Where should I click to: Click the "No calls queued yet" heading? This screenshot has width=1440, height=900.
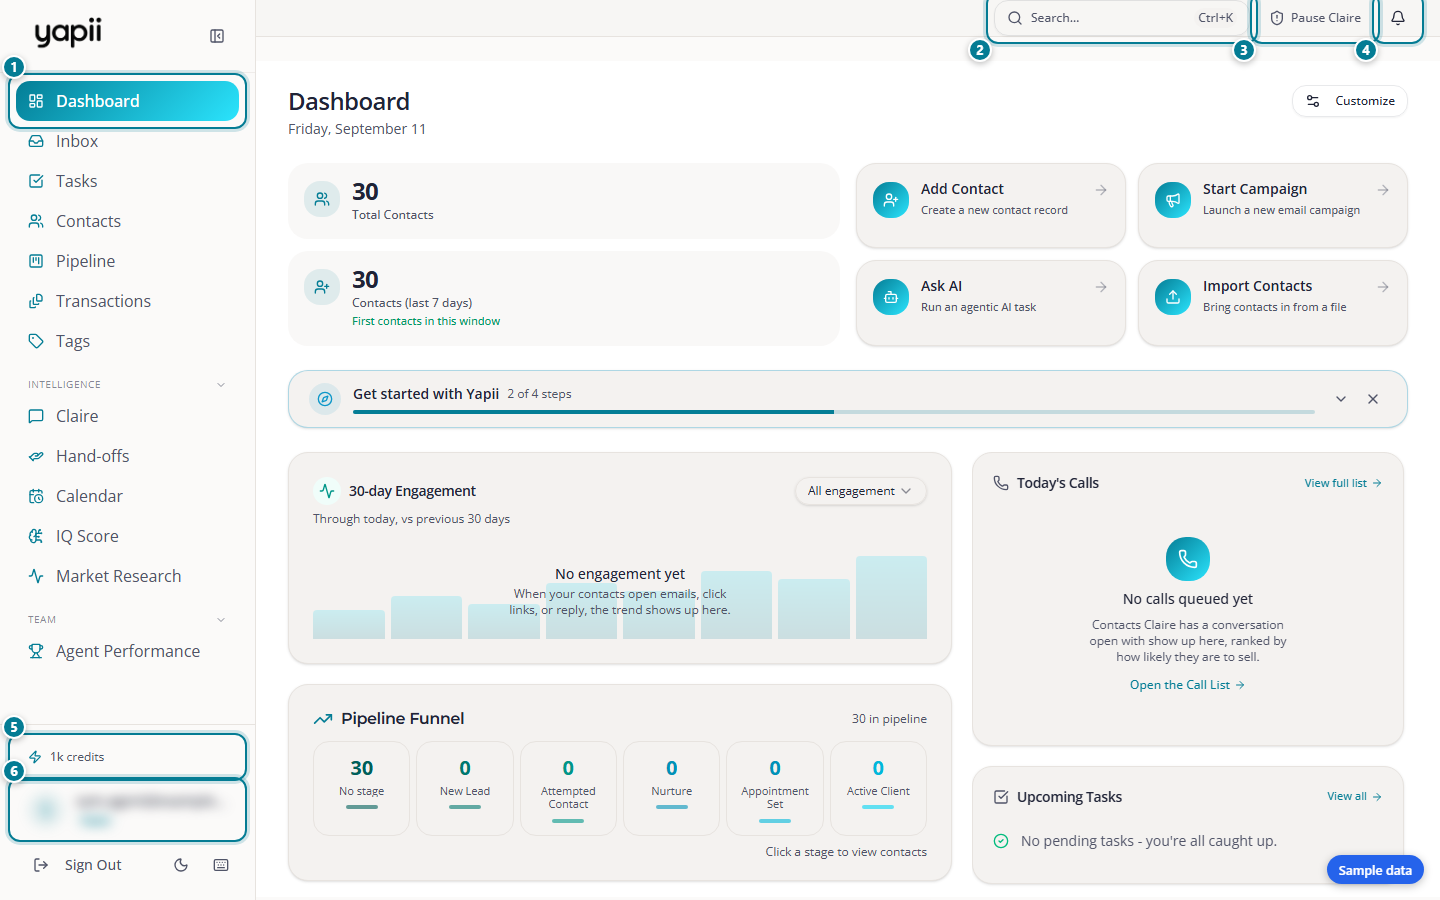(x=1188, y=599)
